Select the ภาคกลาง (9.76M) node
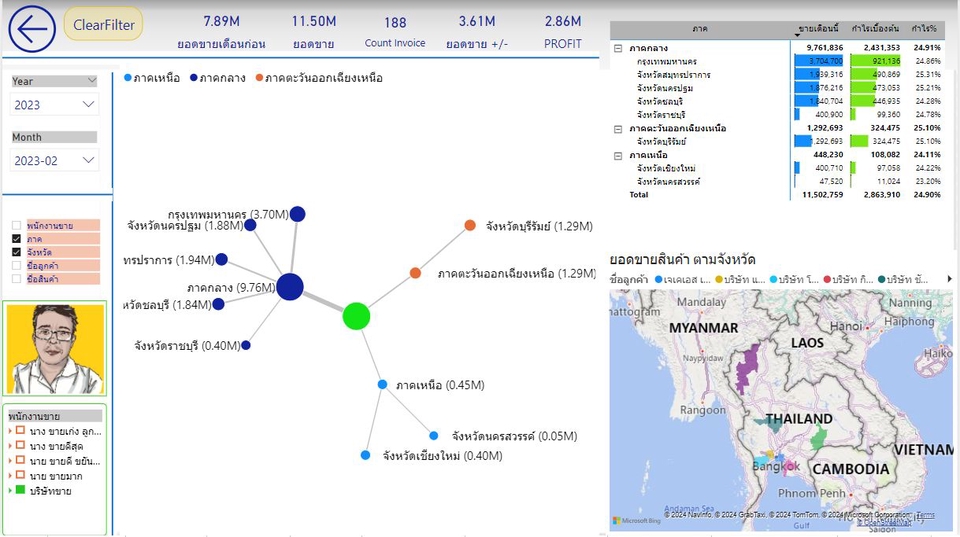Screen dimensions: 960x537 [x=290, y=287]
